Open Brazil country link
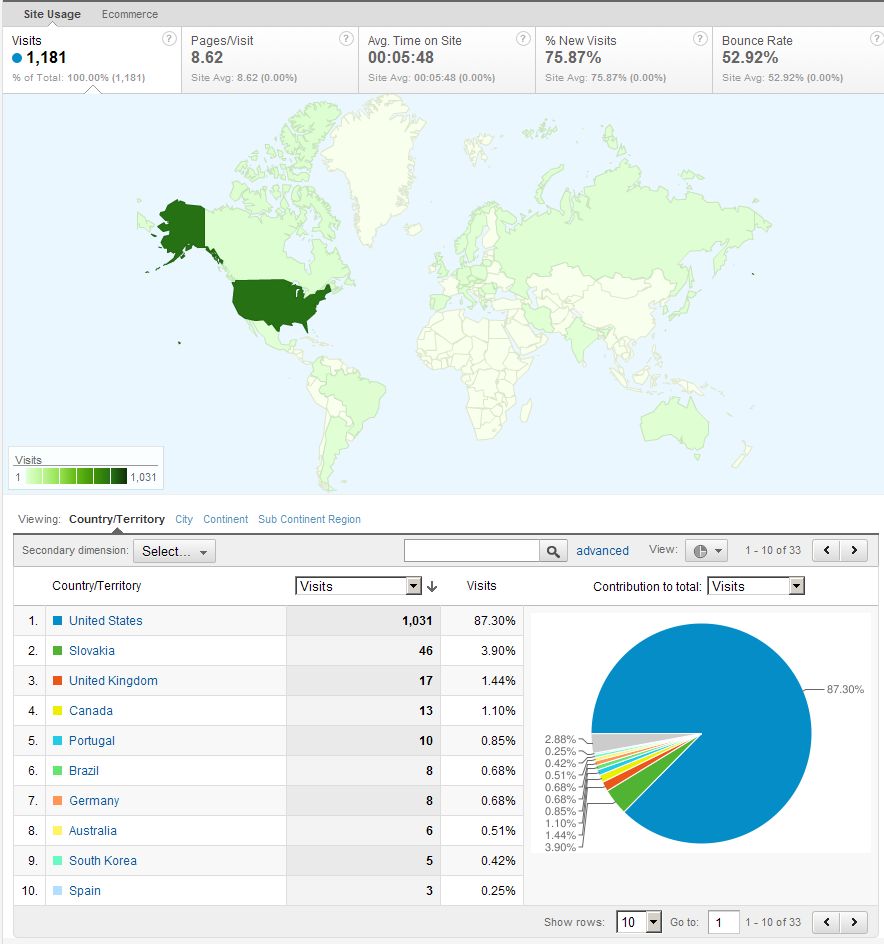The image size is (884, 944). [84, 771]
